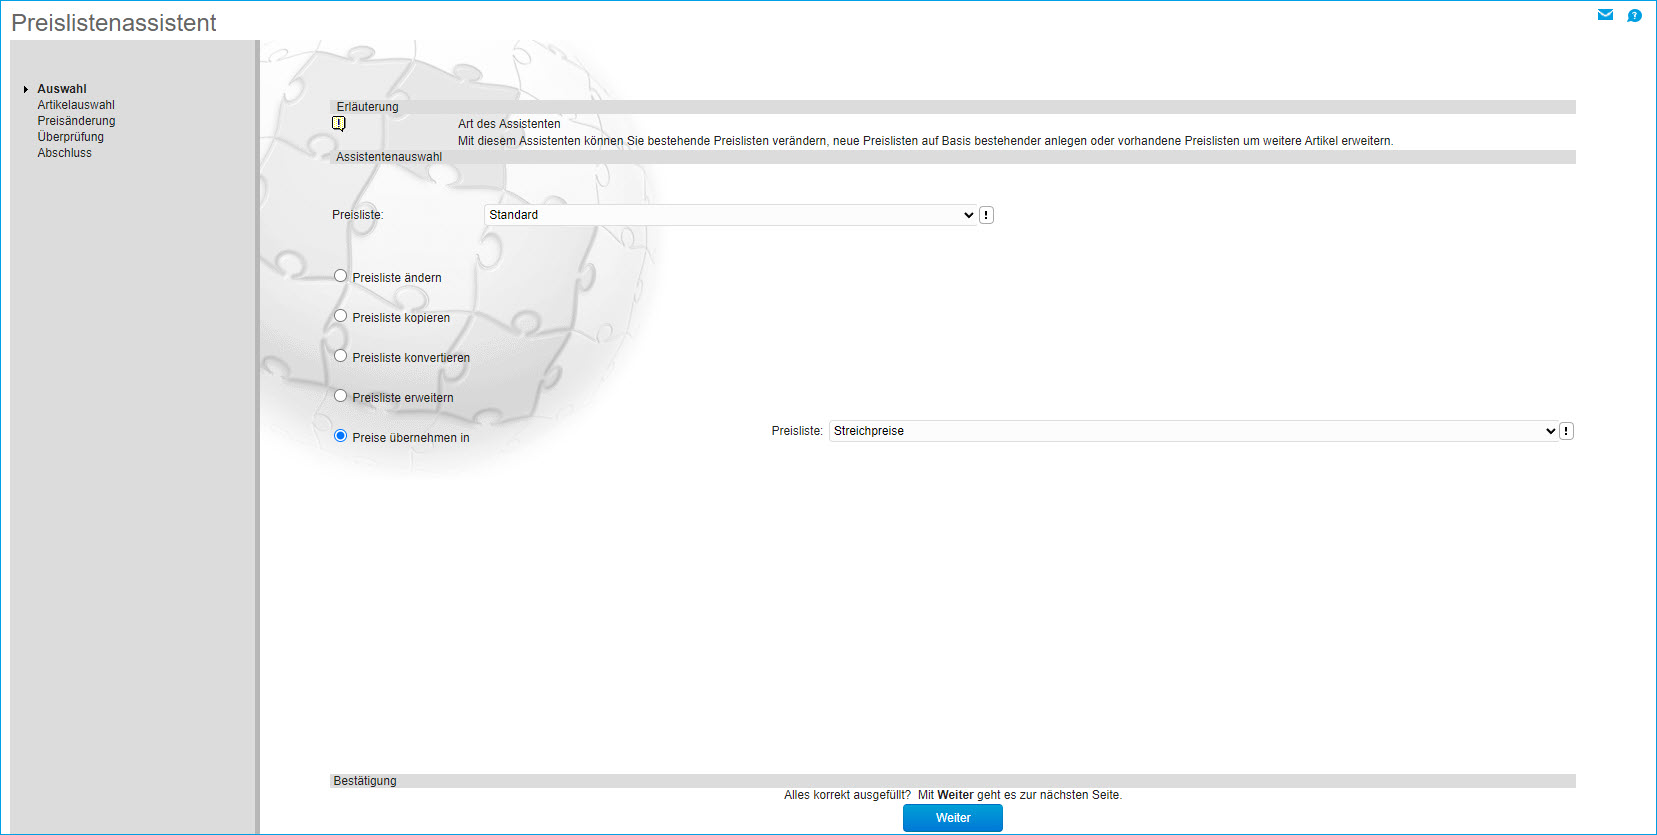Click the 'Mit diesem Assistenten' description text
Image resolution: width=1657 pixels, height=835 pixels.
925,141
